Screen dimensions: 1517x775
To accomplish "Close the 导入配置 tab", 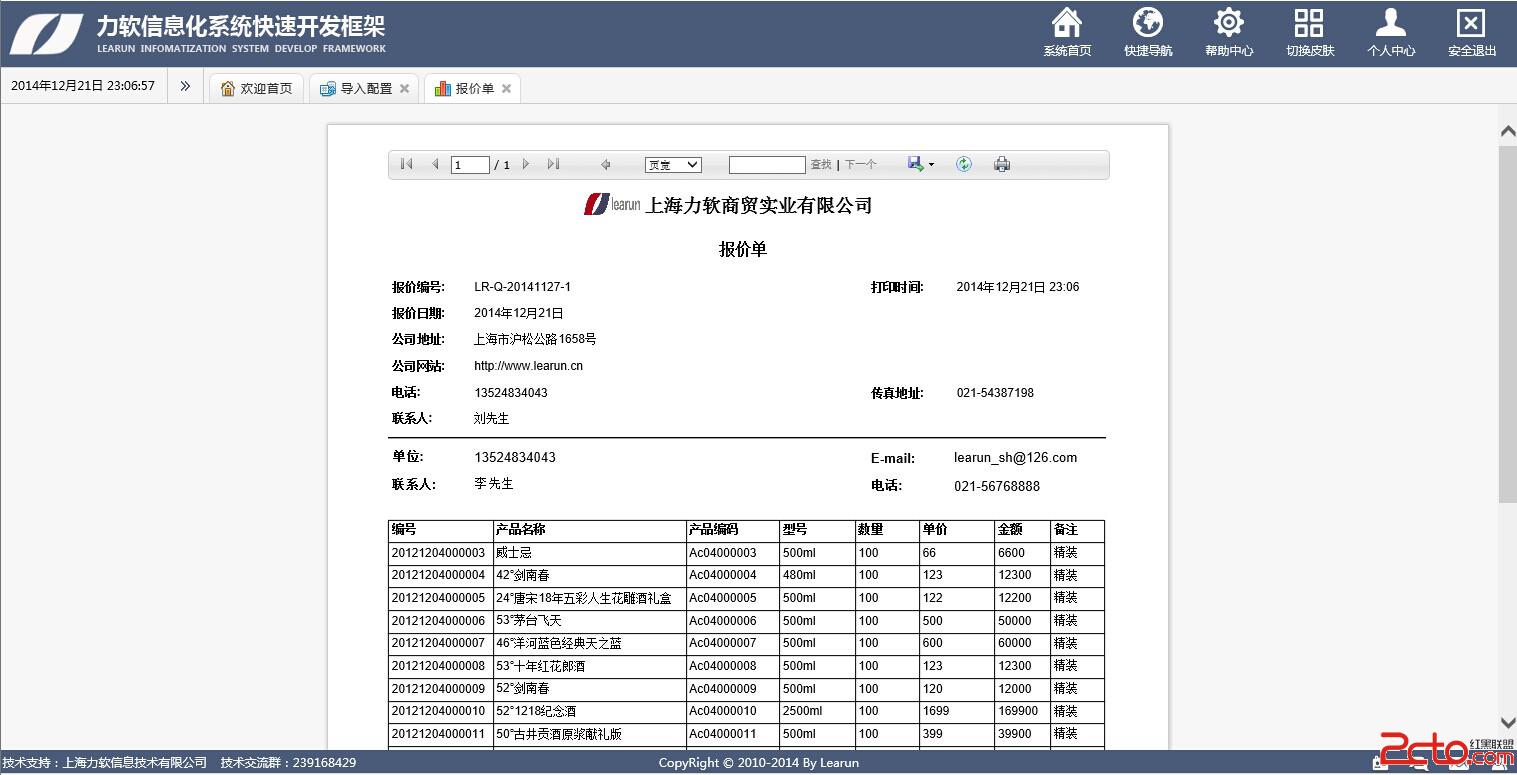I will coord(404,88).
